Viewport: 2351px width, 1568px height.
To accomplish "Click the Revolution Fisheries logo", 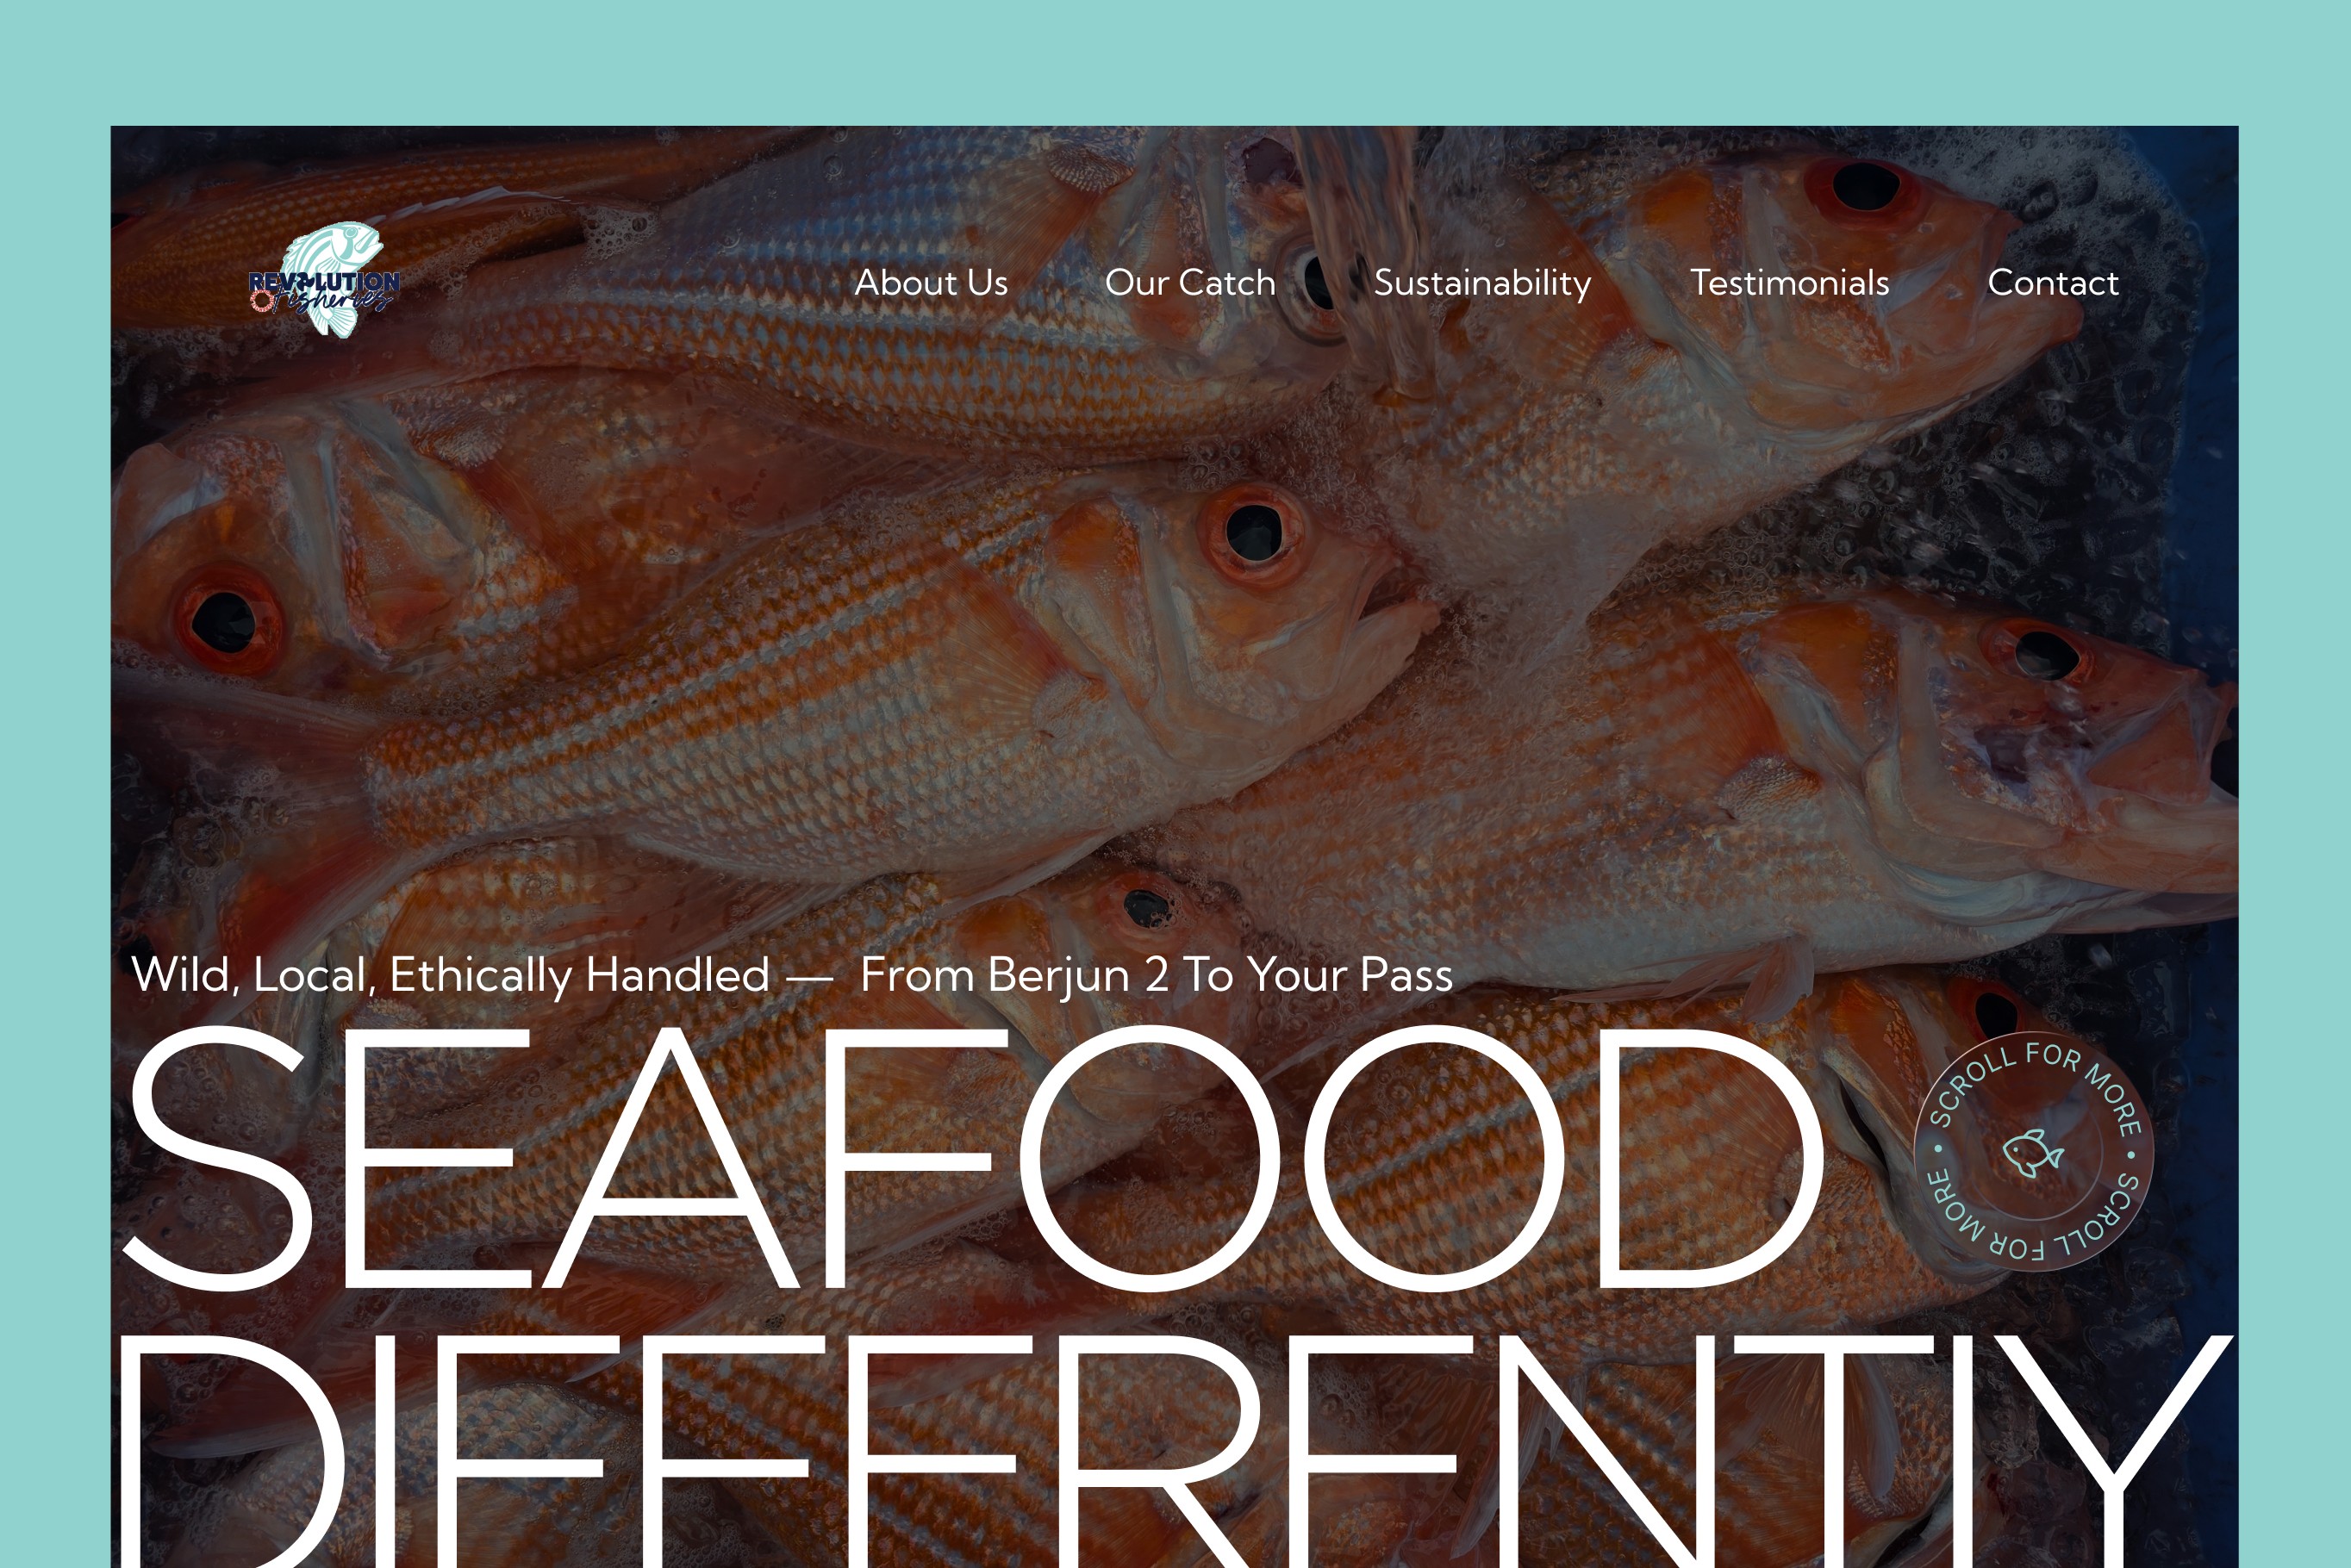I will 324,281.
